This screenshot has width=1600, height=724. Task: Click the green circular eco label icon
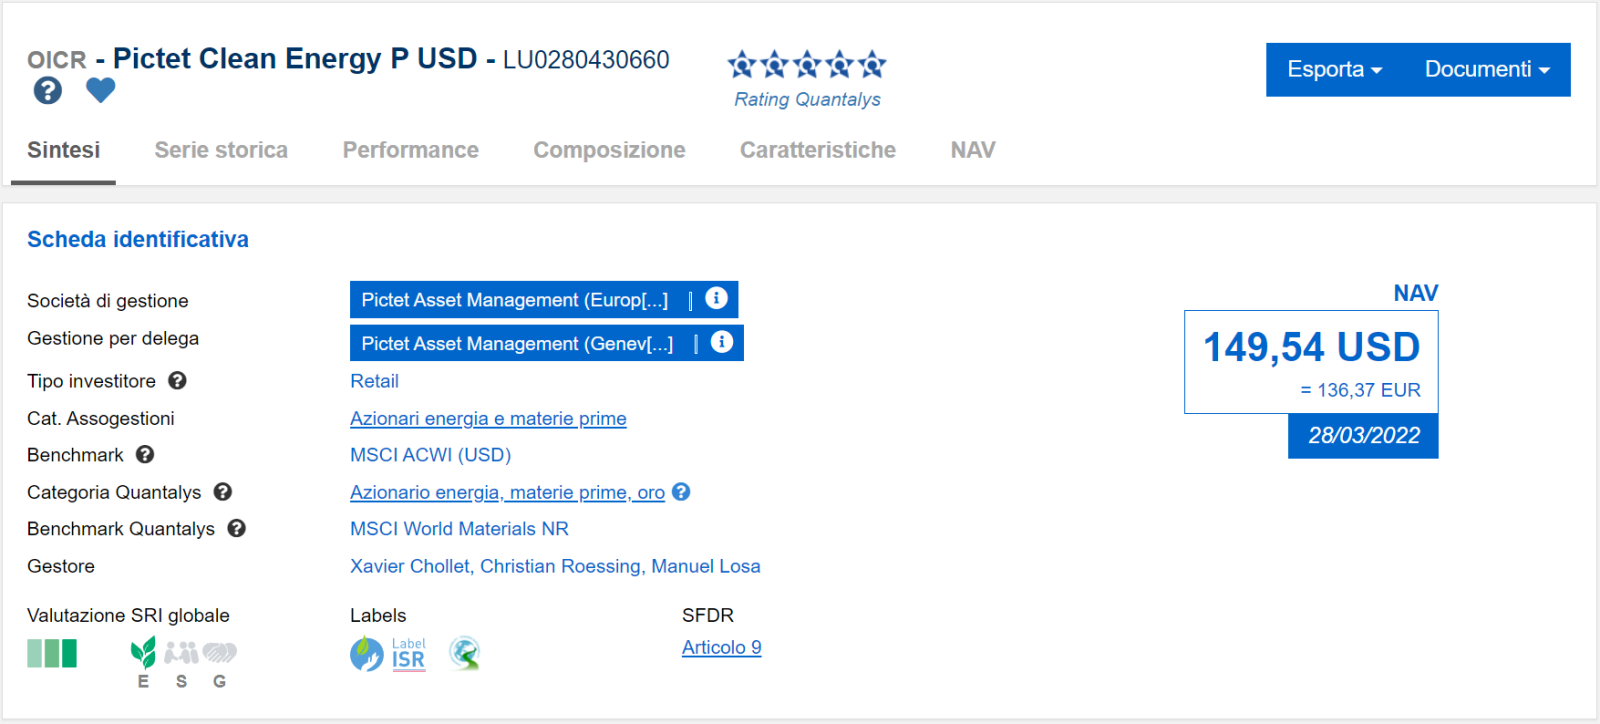(x=464, y=654)
